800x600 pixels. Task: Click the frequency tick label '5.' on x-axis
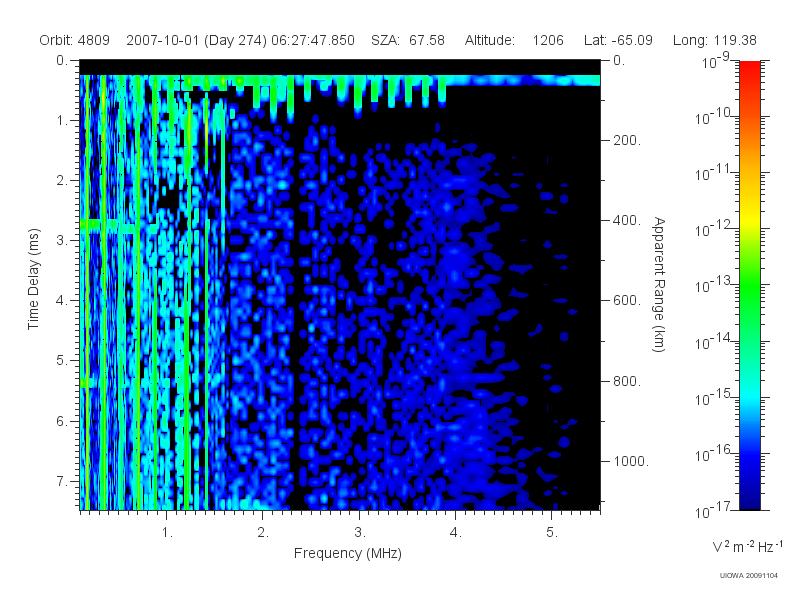552,533
